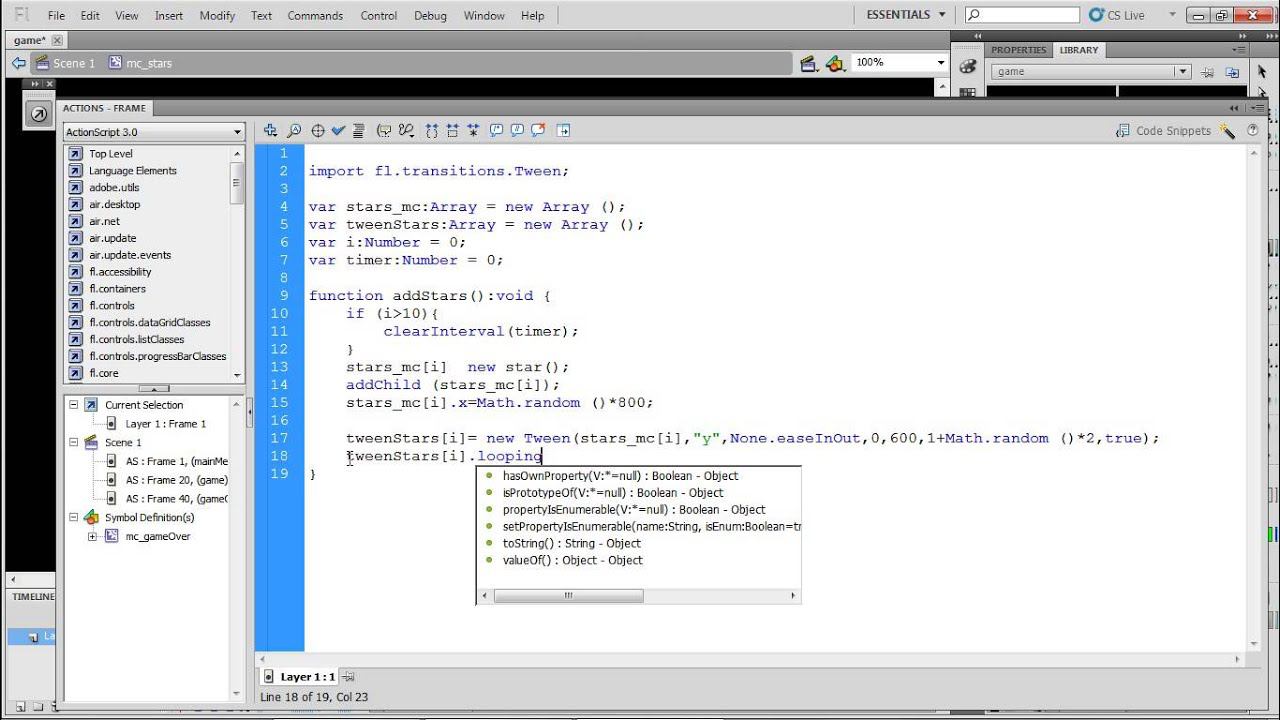Collapse Current Selection tree node

[73, 405]
